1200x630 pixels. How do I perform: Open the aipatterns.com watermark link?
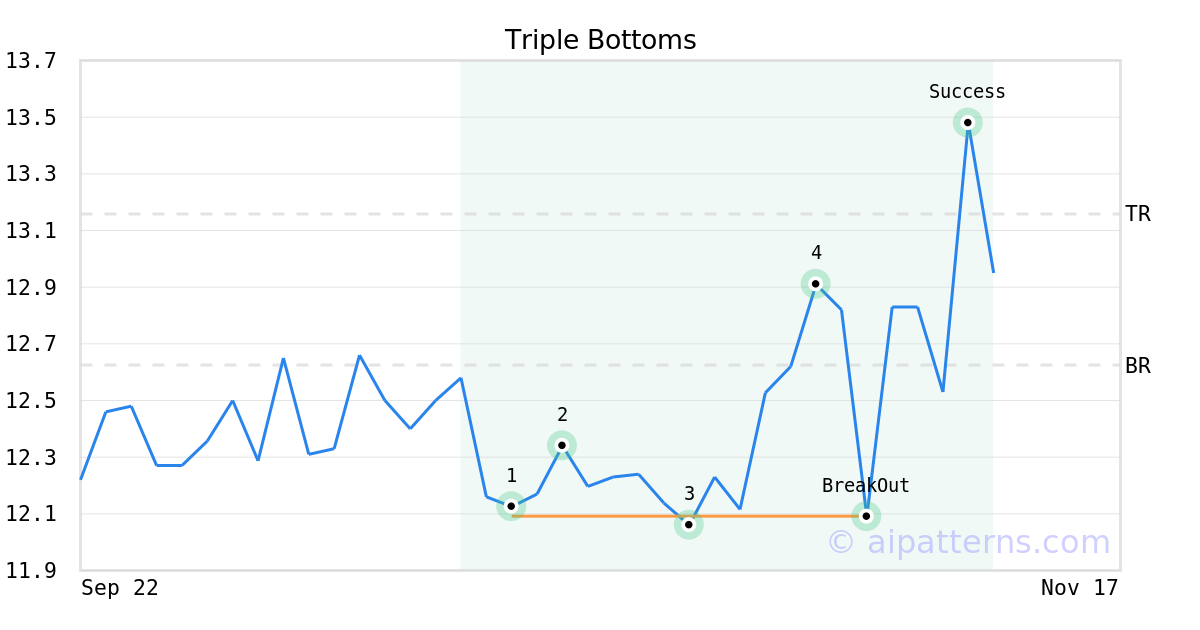pyautogui.click(x=968, y=542)
